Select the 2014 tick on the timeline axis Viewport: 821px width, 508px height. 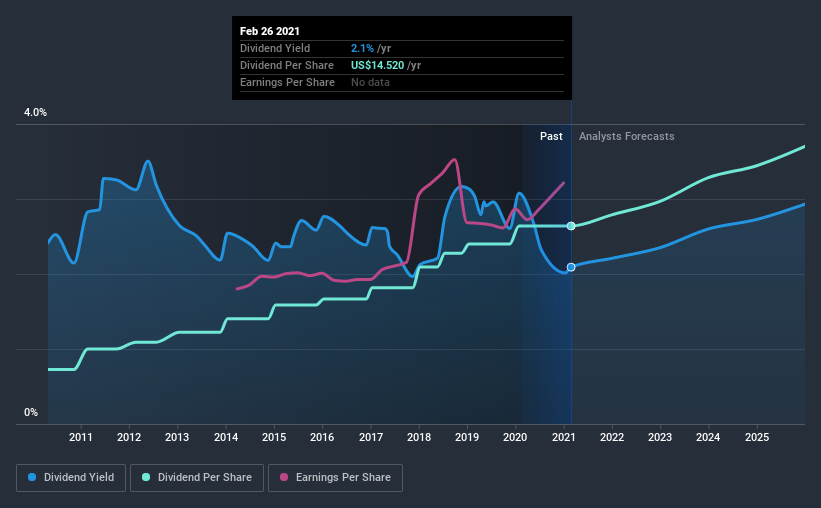coord(226,438)
